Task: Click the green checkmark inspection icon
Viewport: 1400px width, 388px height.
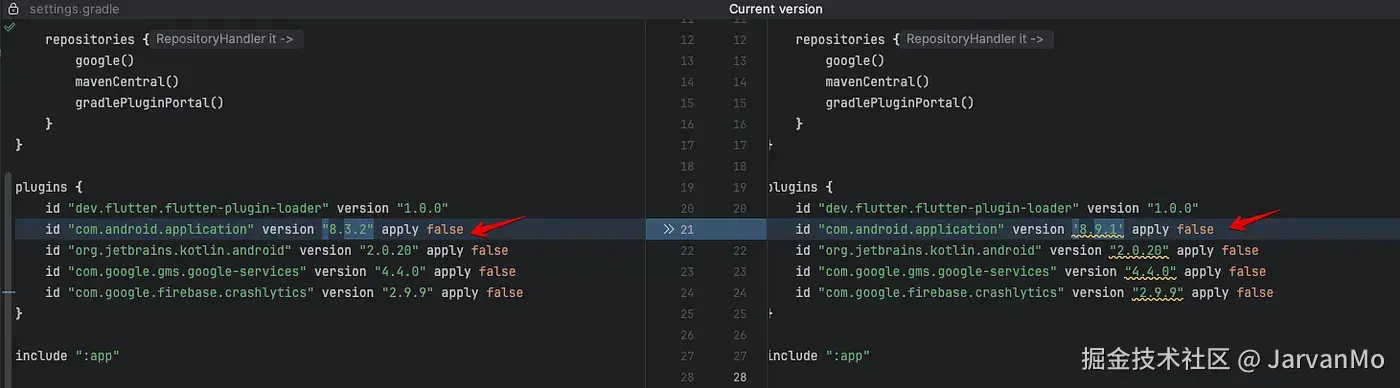Action: click(x=9, y=27)
